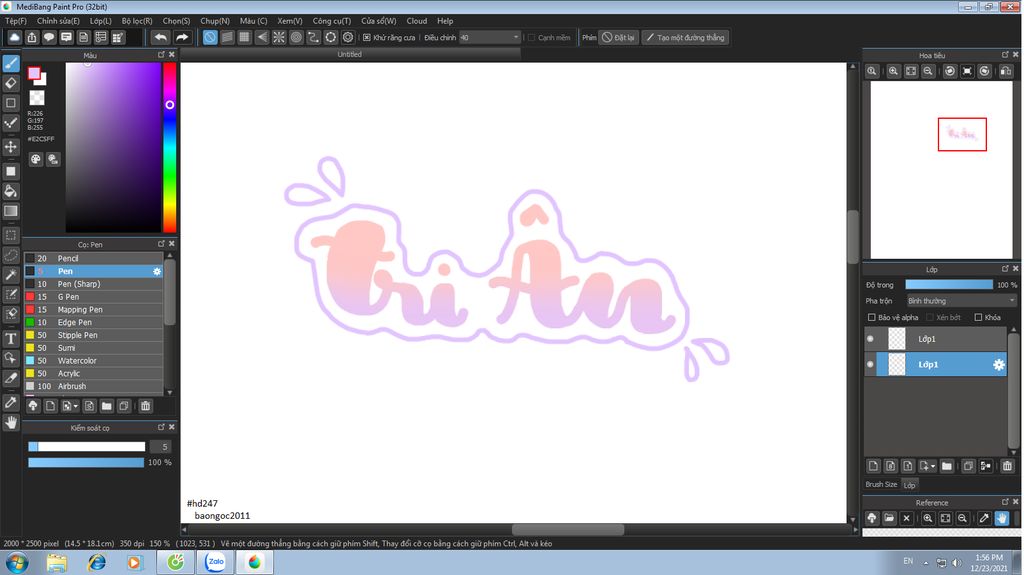Screen dimensions: 1024x575
Task: Click delete layer trash icon
Action: (1007, 466)
